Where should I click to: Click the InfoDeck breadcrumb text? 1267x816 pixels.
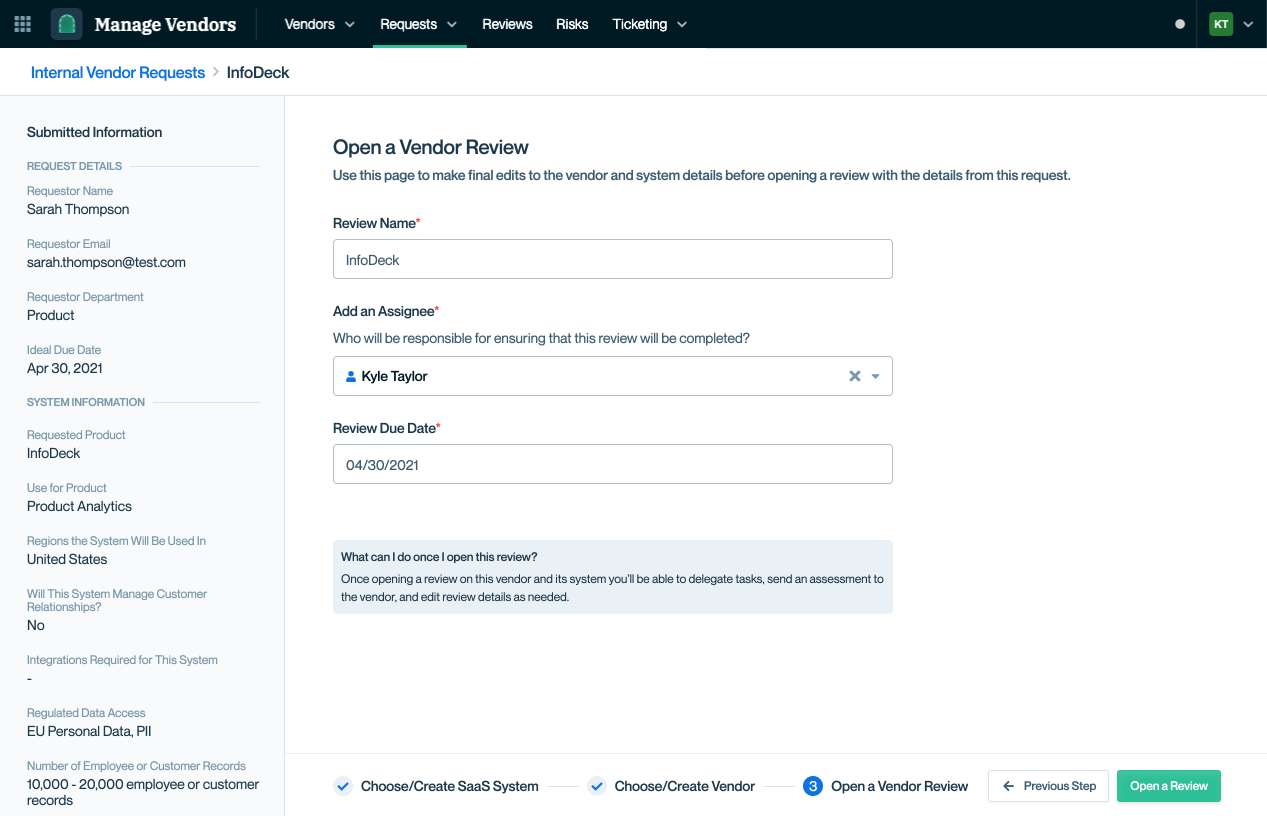[x=258, y=72]
